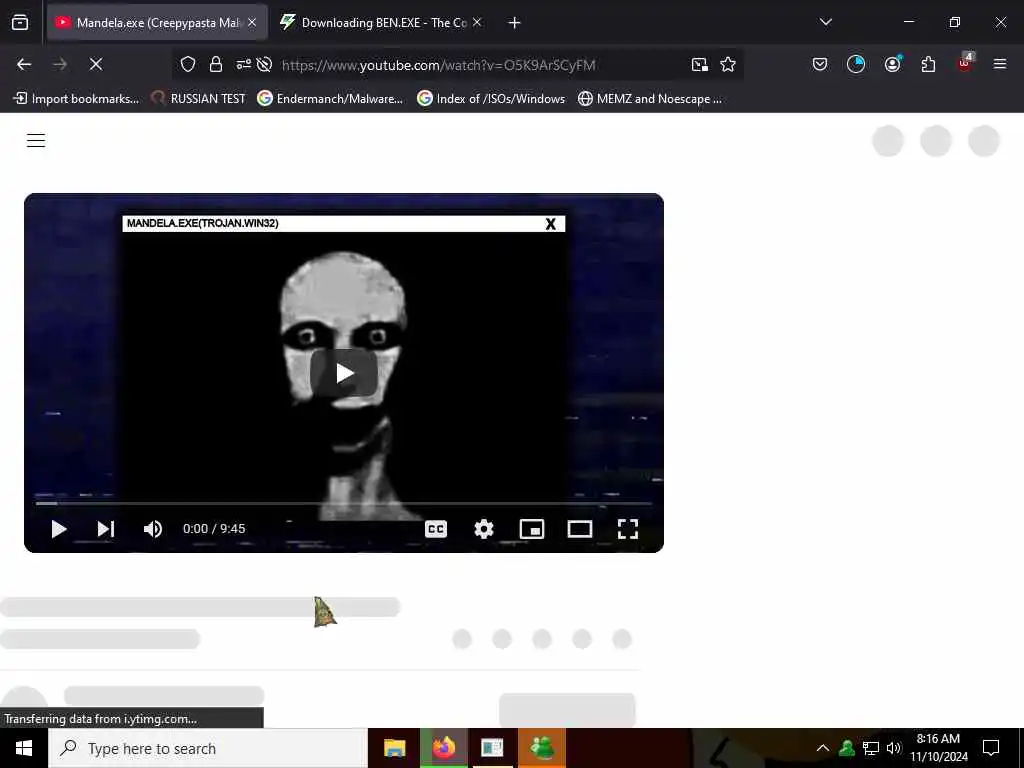Click the video progress bar

pos(344,504)
